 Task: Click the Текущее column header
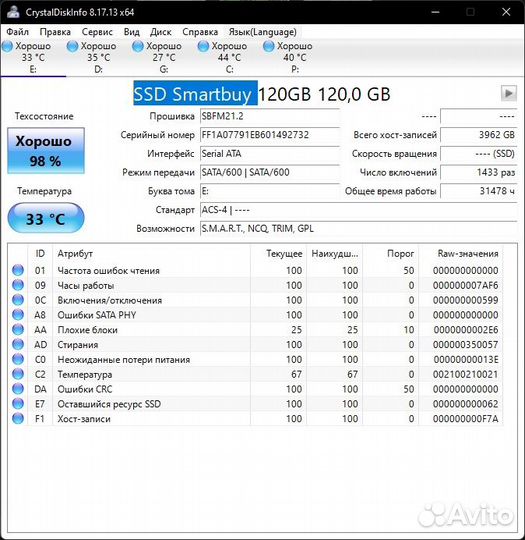point(279,254)
